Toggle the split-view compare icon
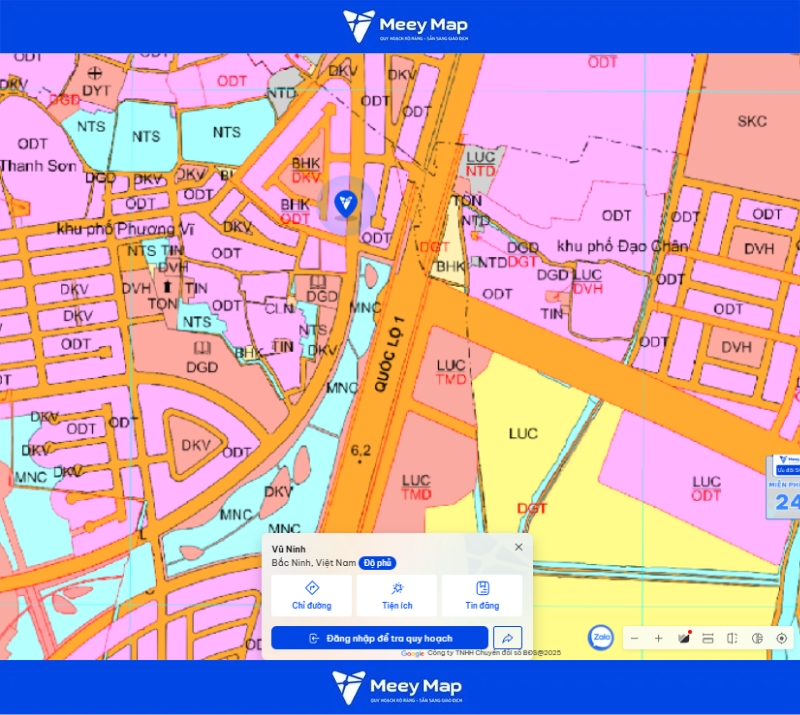The width and height of the screenshot is (800, 715). 732,638
